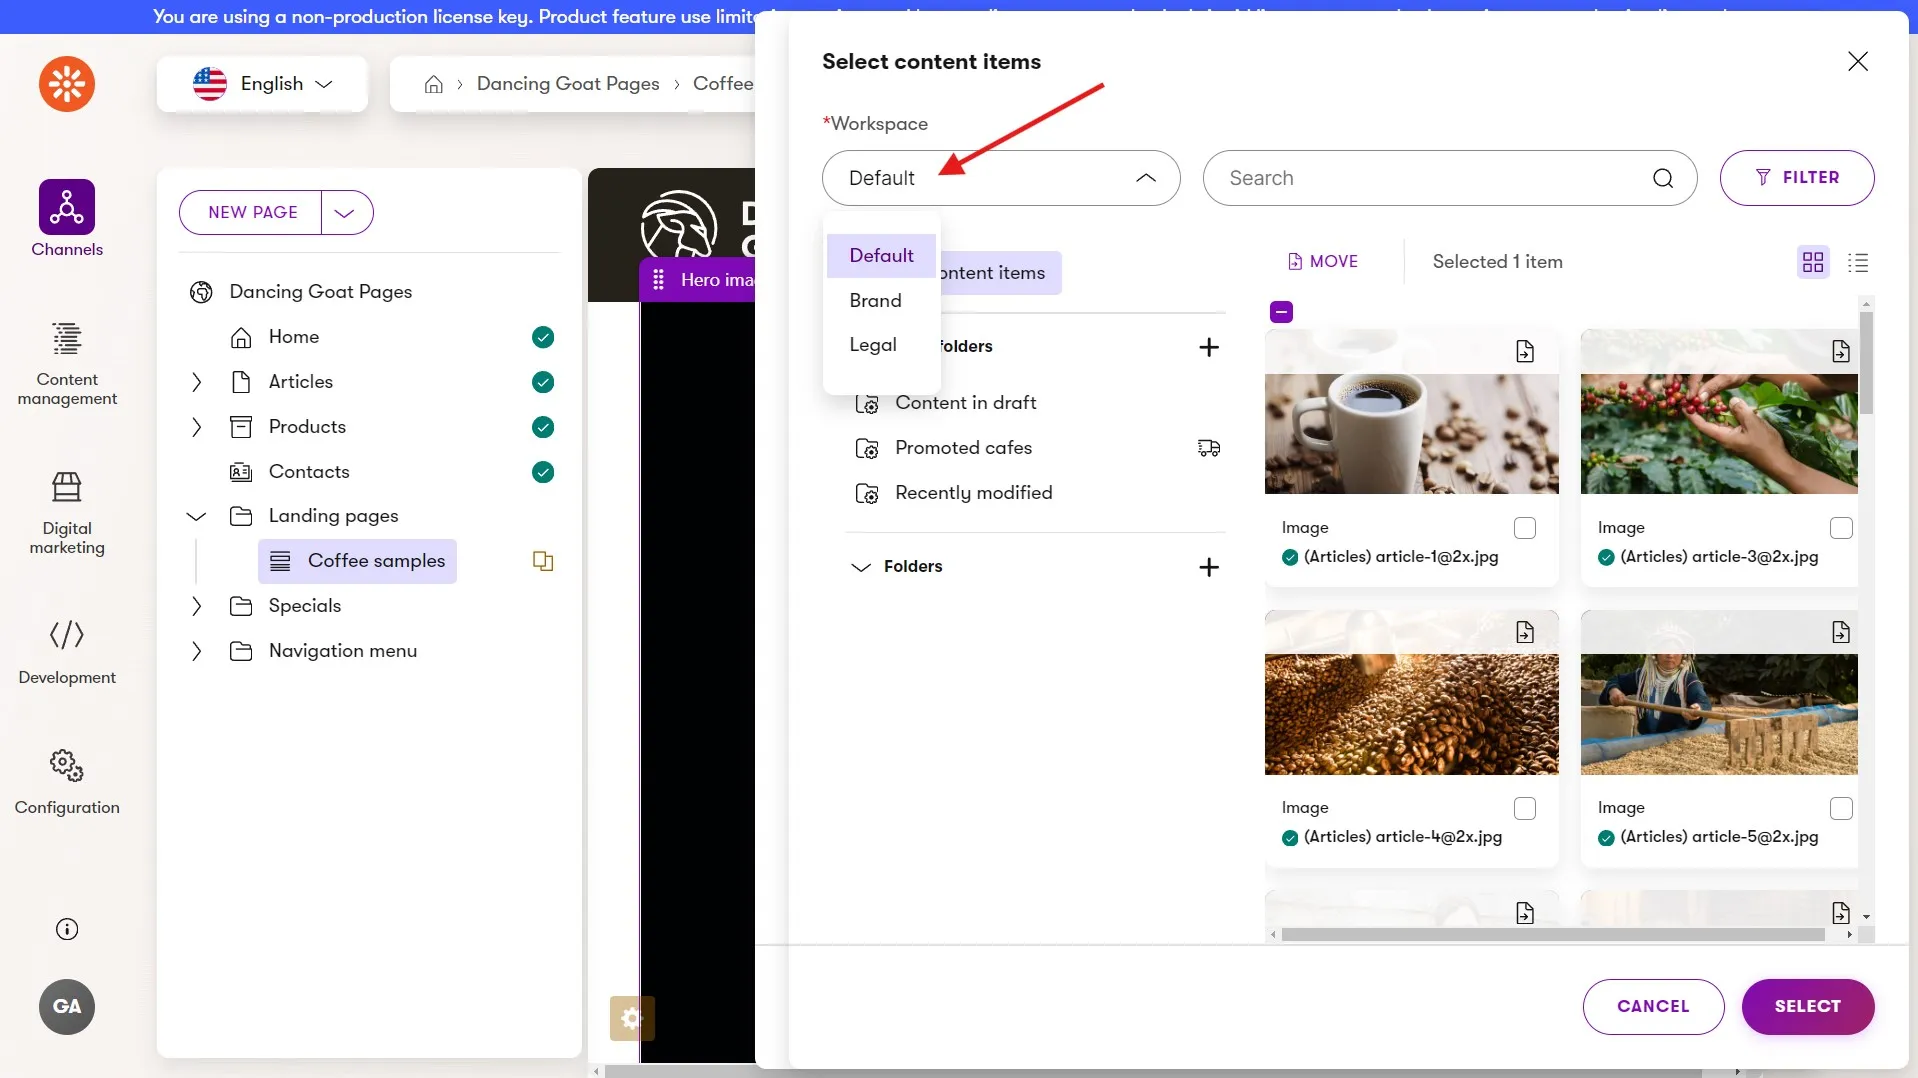Image resolution: width=1918 pixels, height=1078 pixels.
Task: Select Legal workspace option
Action: click(881, 345)
